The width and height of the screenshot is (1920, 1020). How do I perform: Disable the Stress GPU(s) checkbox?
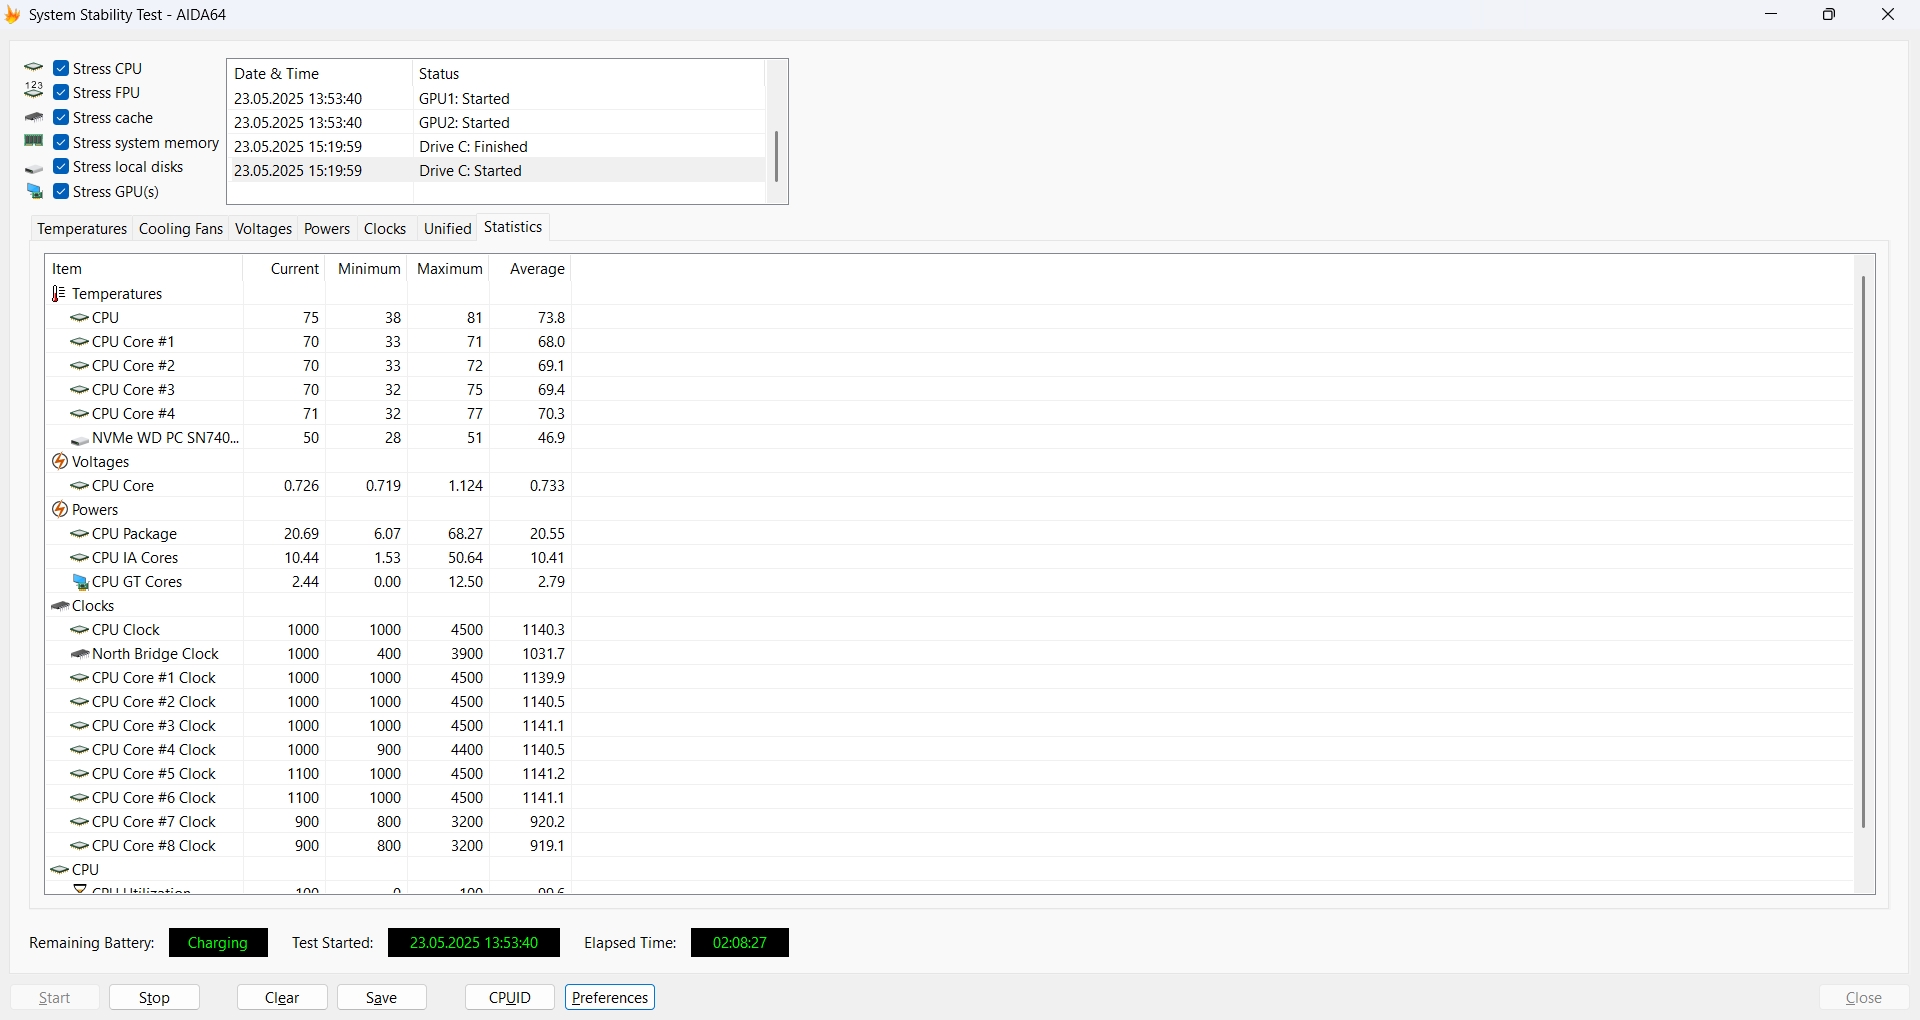61,192
